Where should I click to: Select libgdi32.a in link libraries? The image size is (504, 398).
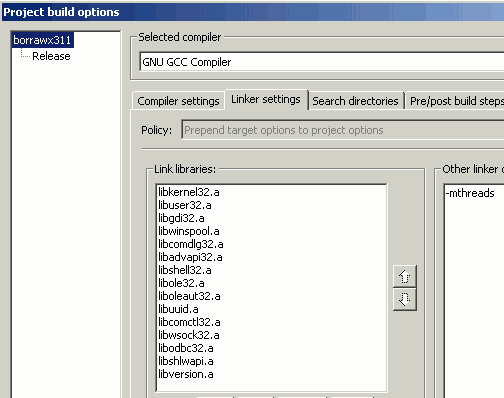181,218
